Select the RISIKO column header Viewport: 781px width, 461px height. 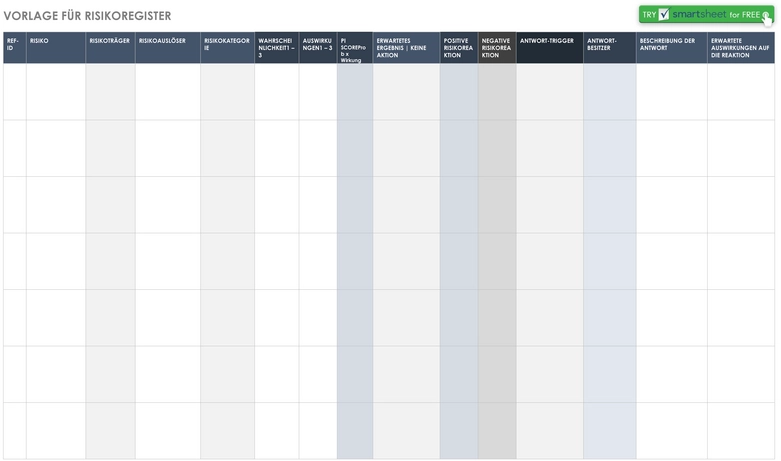[56, 48]
